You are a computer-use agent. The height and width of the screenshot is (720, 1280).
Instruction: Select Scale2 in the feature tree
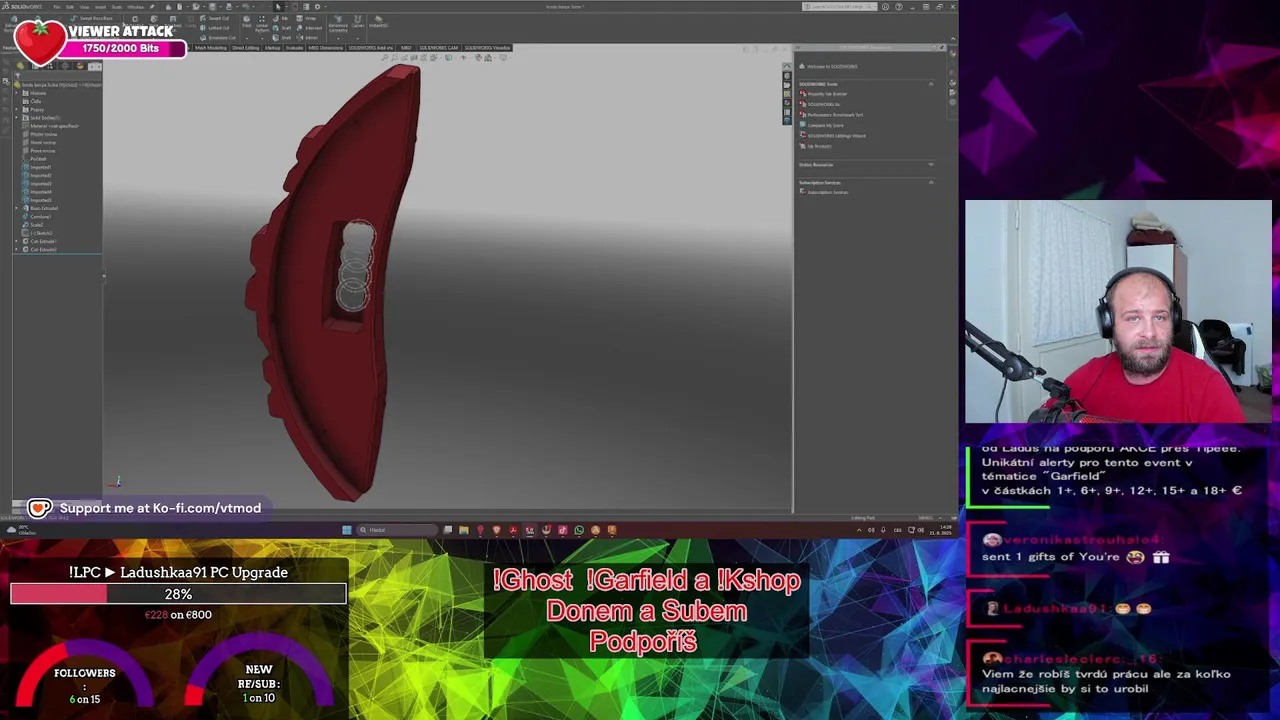pyautogui.click(x=34, y=224)
